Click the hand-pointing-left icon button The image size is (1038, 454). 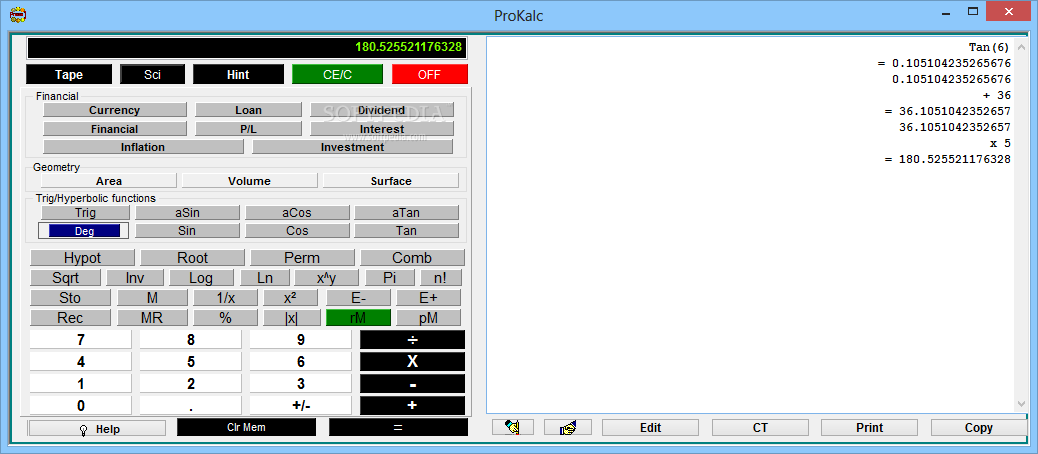click(513, 428)
